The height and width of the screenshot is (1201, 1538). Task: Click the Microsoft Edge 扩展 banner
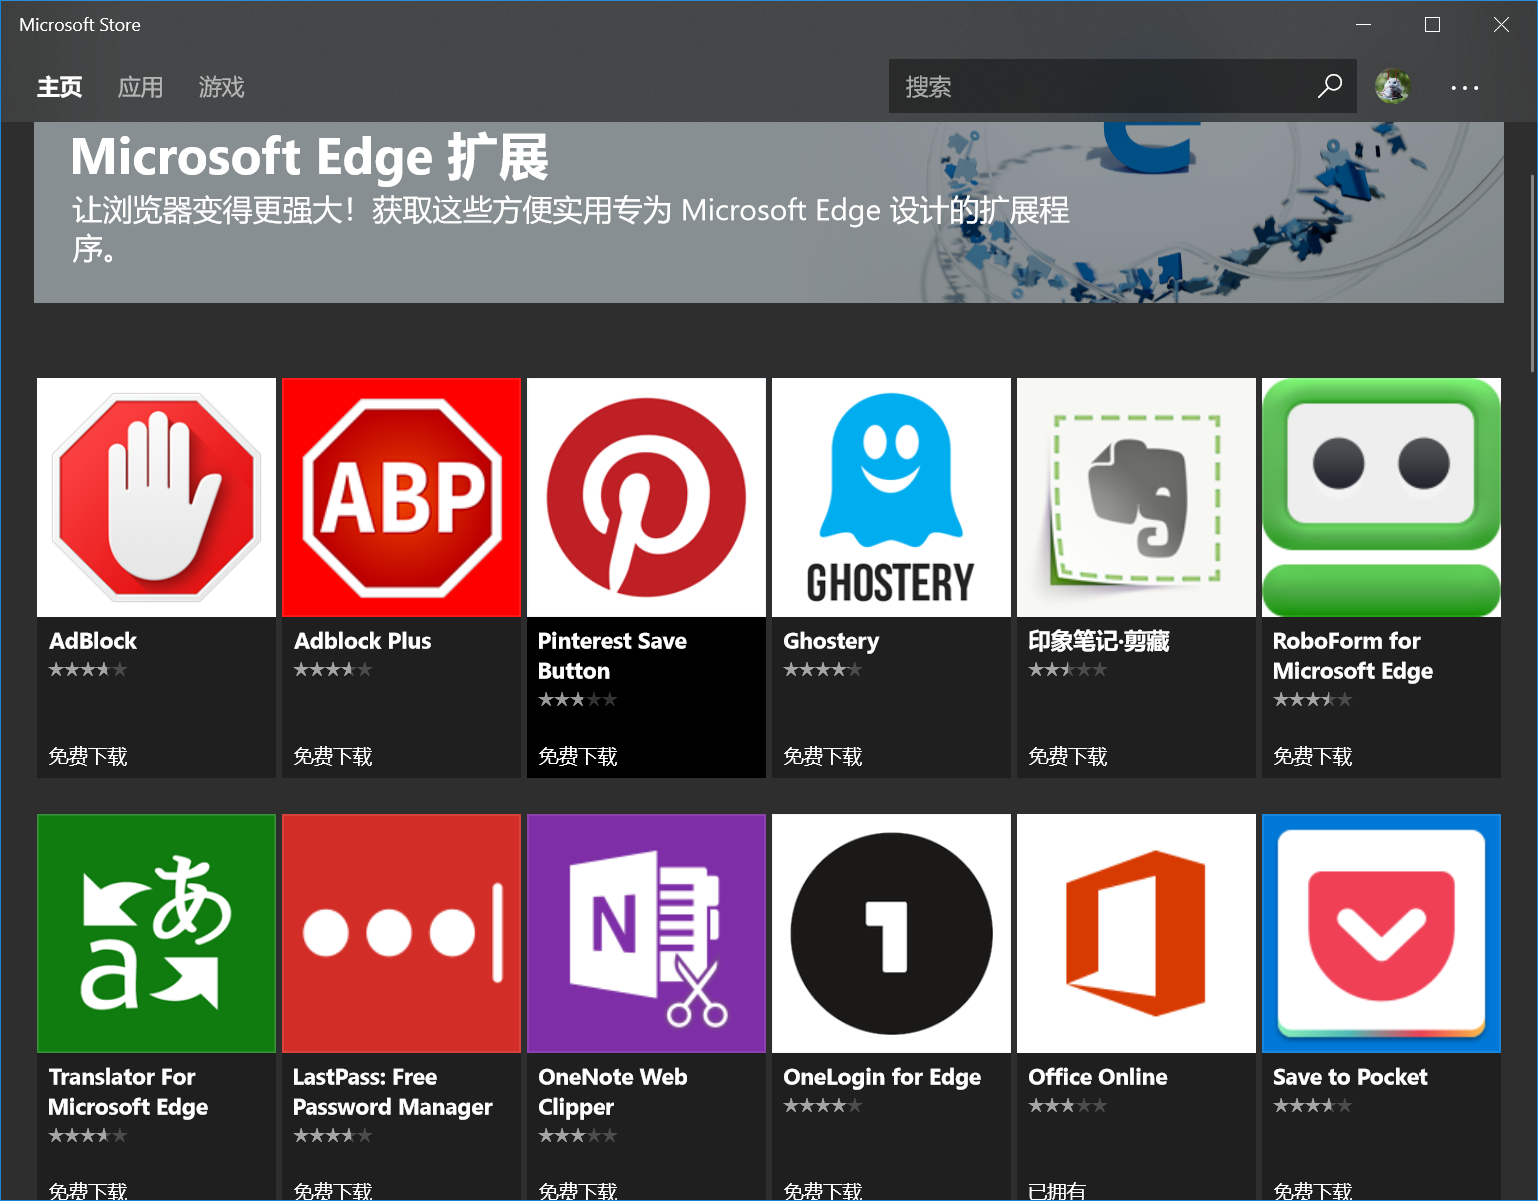tap(768, 212)
